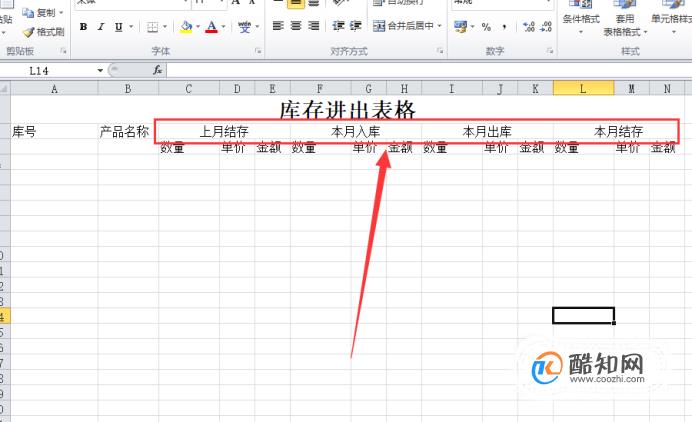The height and width of the screenshot is (422, 692).
Task: Center text horizontally
Action: [296, 26]
